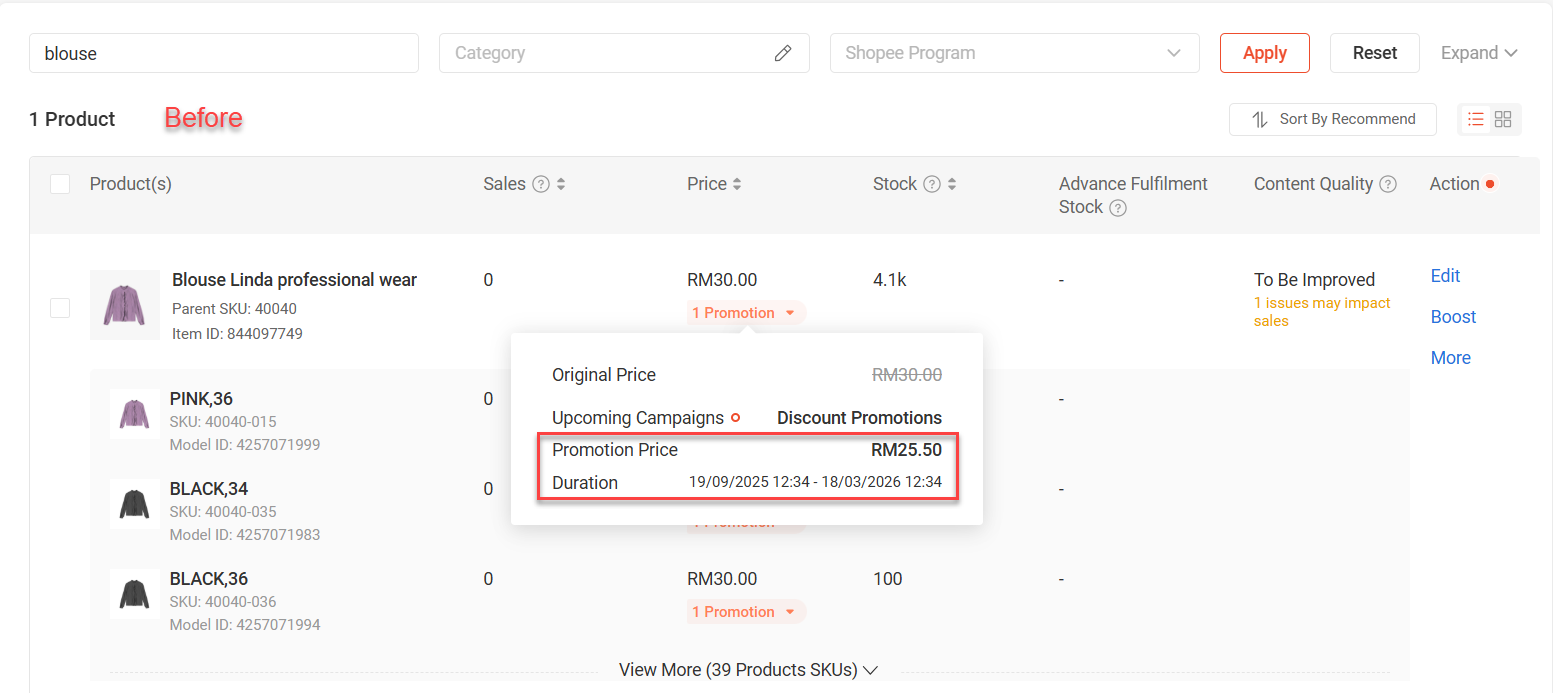The image size is (1553, 693).
Task: Tick the select-all products header checkbox
Action: tap(60, 184)
